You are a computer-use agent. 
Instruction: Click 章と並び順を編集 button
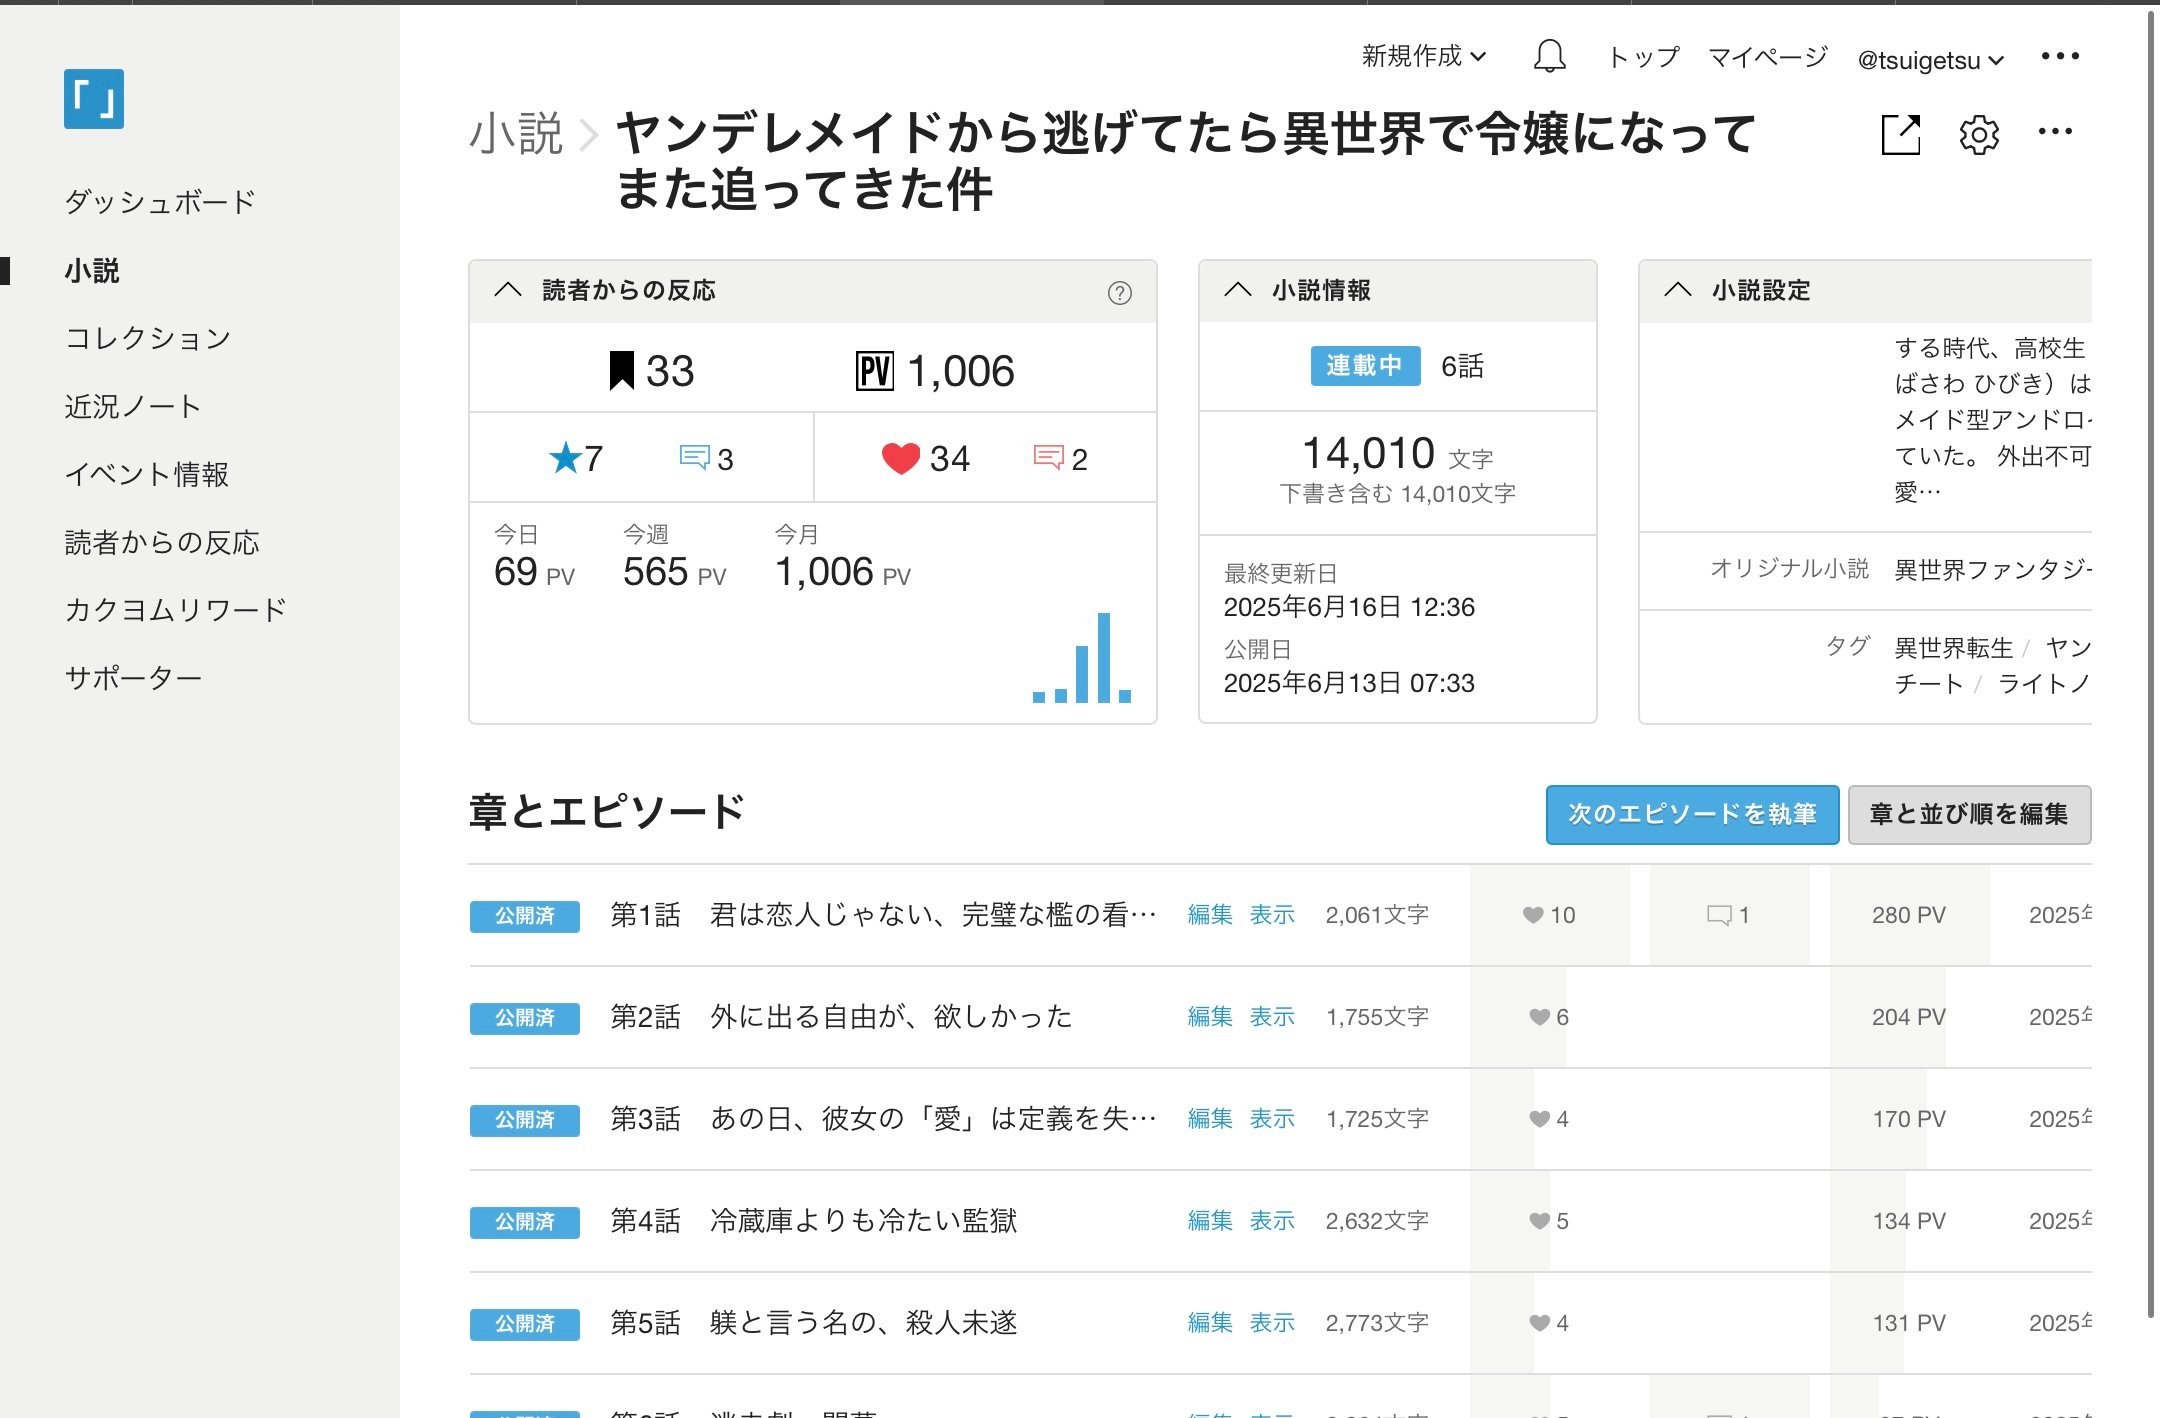(x=1968, y=814)
